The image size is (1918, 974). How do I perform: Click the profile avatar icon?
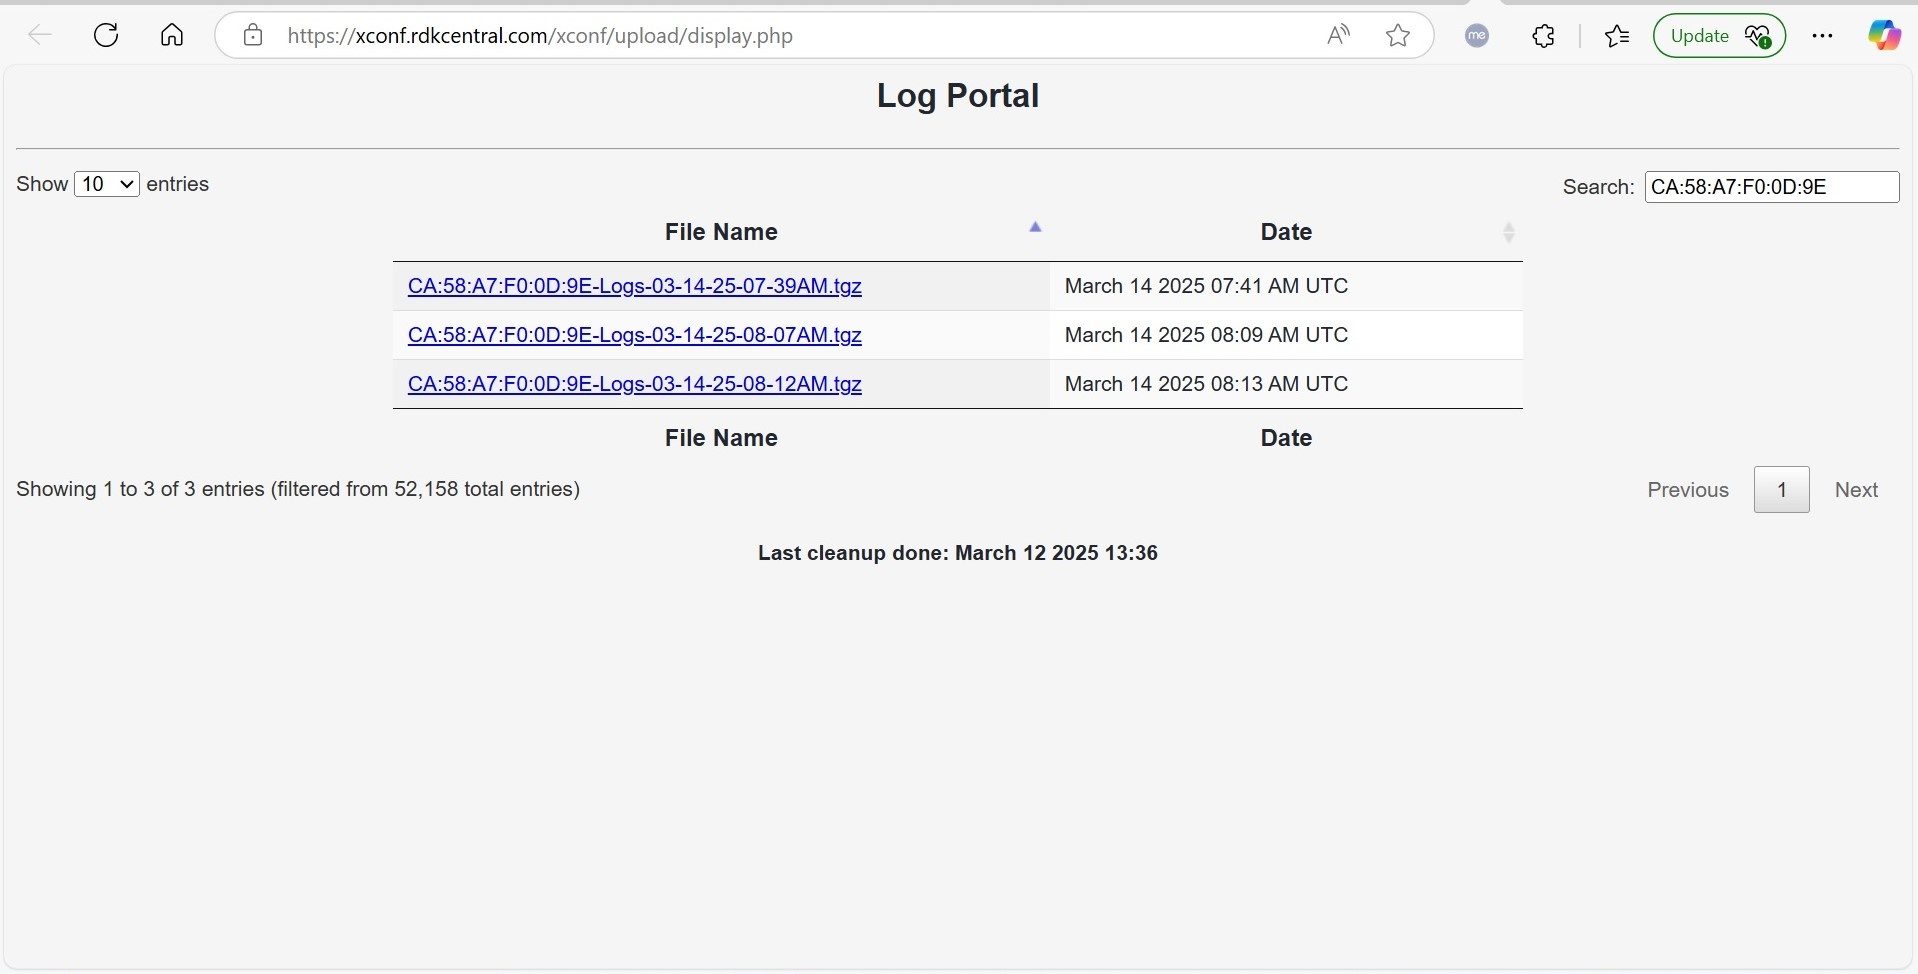tap(1477, 36)
